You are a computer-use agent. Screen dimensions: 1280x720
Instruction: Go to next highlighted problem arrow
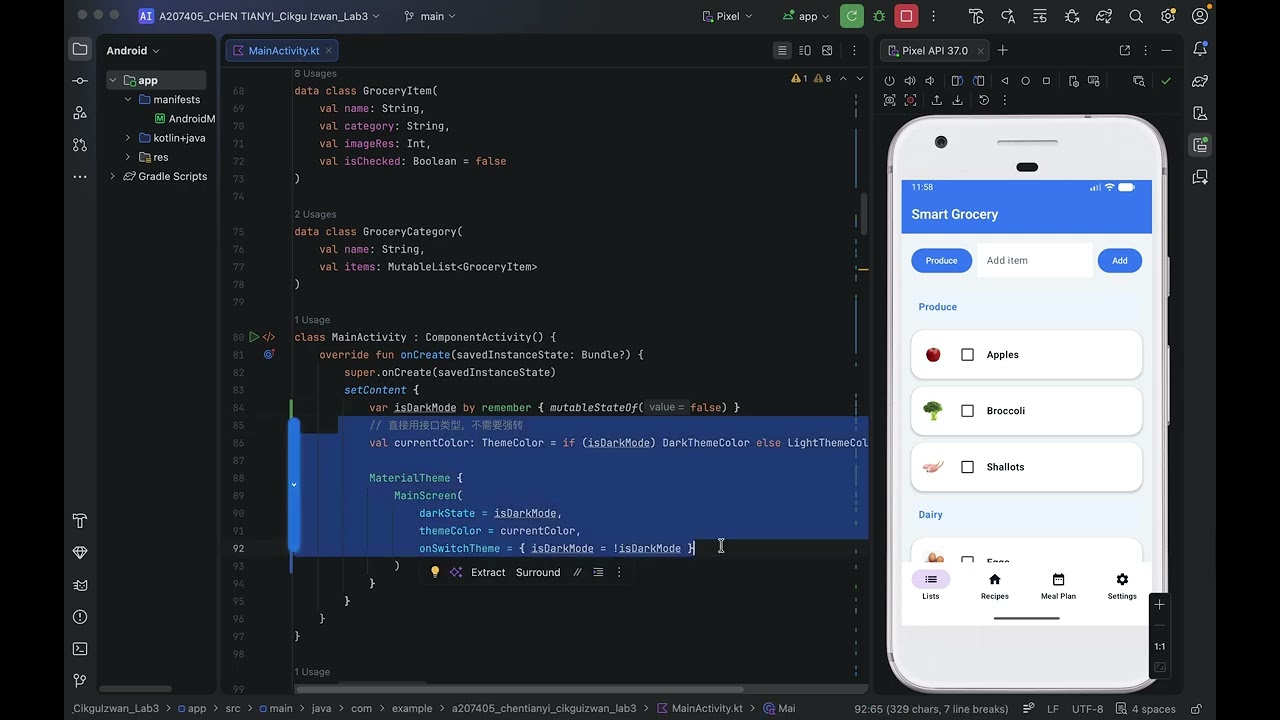point(859,78)
